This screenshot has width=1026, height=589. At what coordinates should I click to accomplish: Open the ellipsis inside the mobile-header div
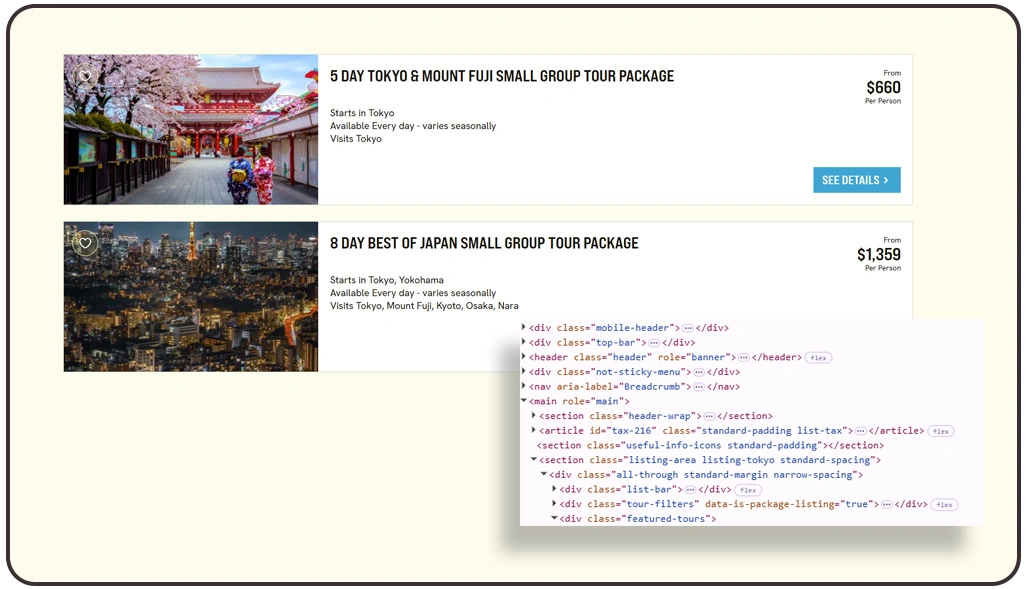(687, 328)
